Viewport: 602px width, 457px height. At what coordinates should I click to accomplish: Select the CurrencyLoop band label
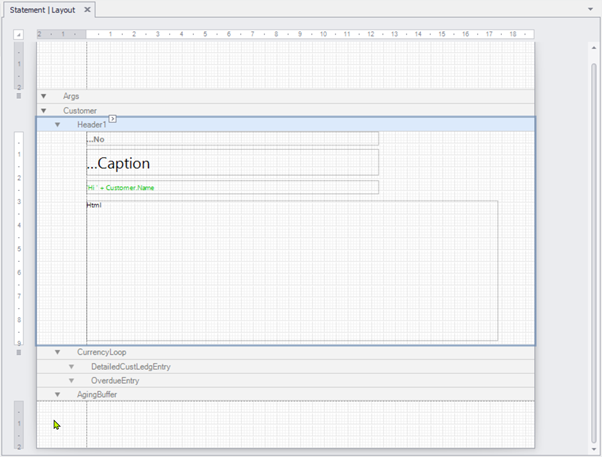[x=101, y=352]
